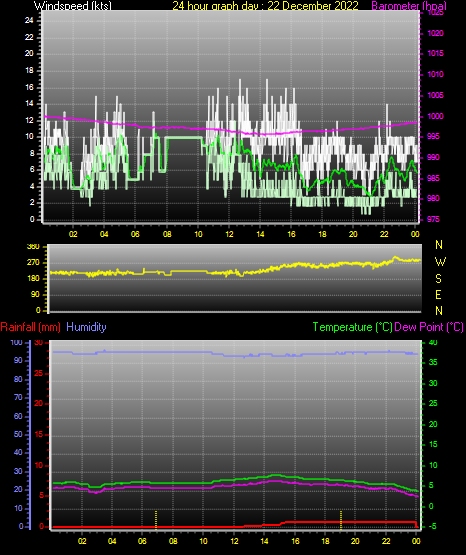Select the Rainfall (mm) legend label
Screen dimensions: 466x555
click(30, 327)
